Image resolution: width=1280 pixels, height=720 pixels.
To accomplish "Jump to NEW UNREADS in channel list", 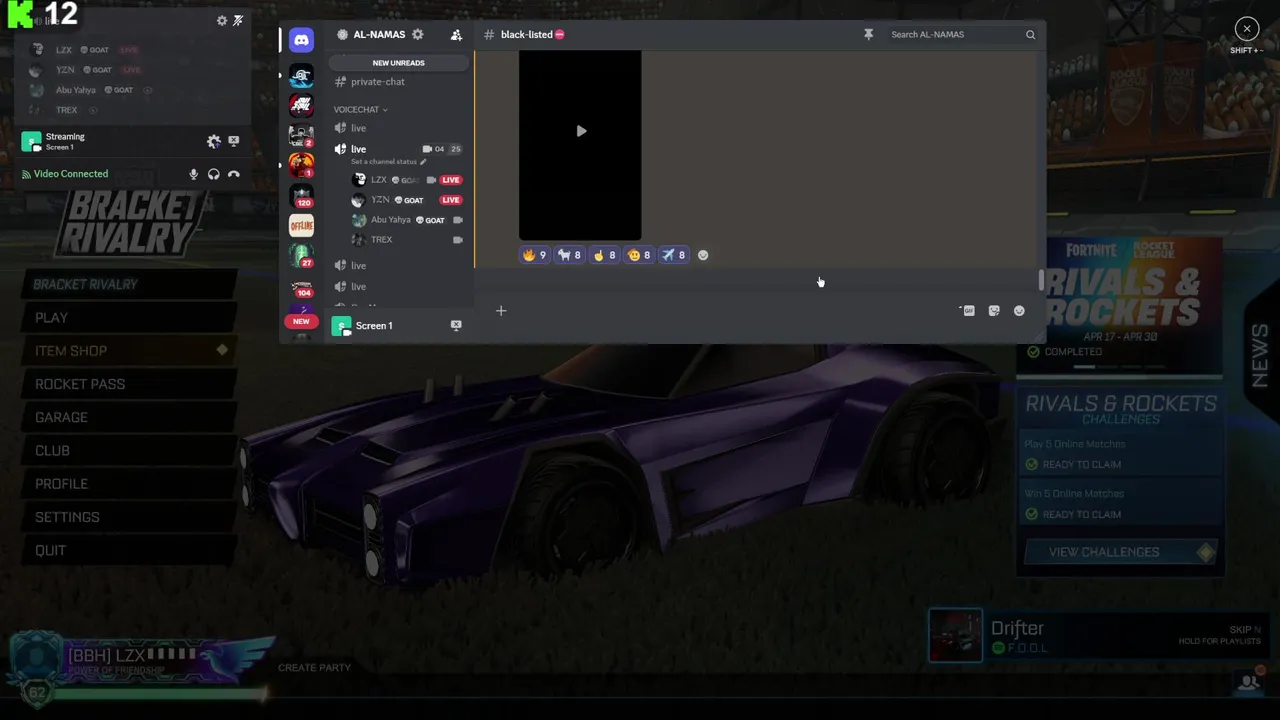I will tap(398, 62).
